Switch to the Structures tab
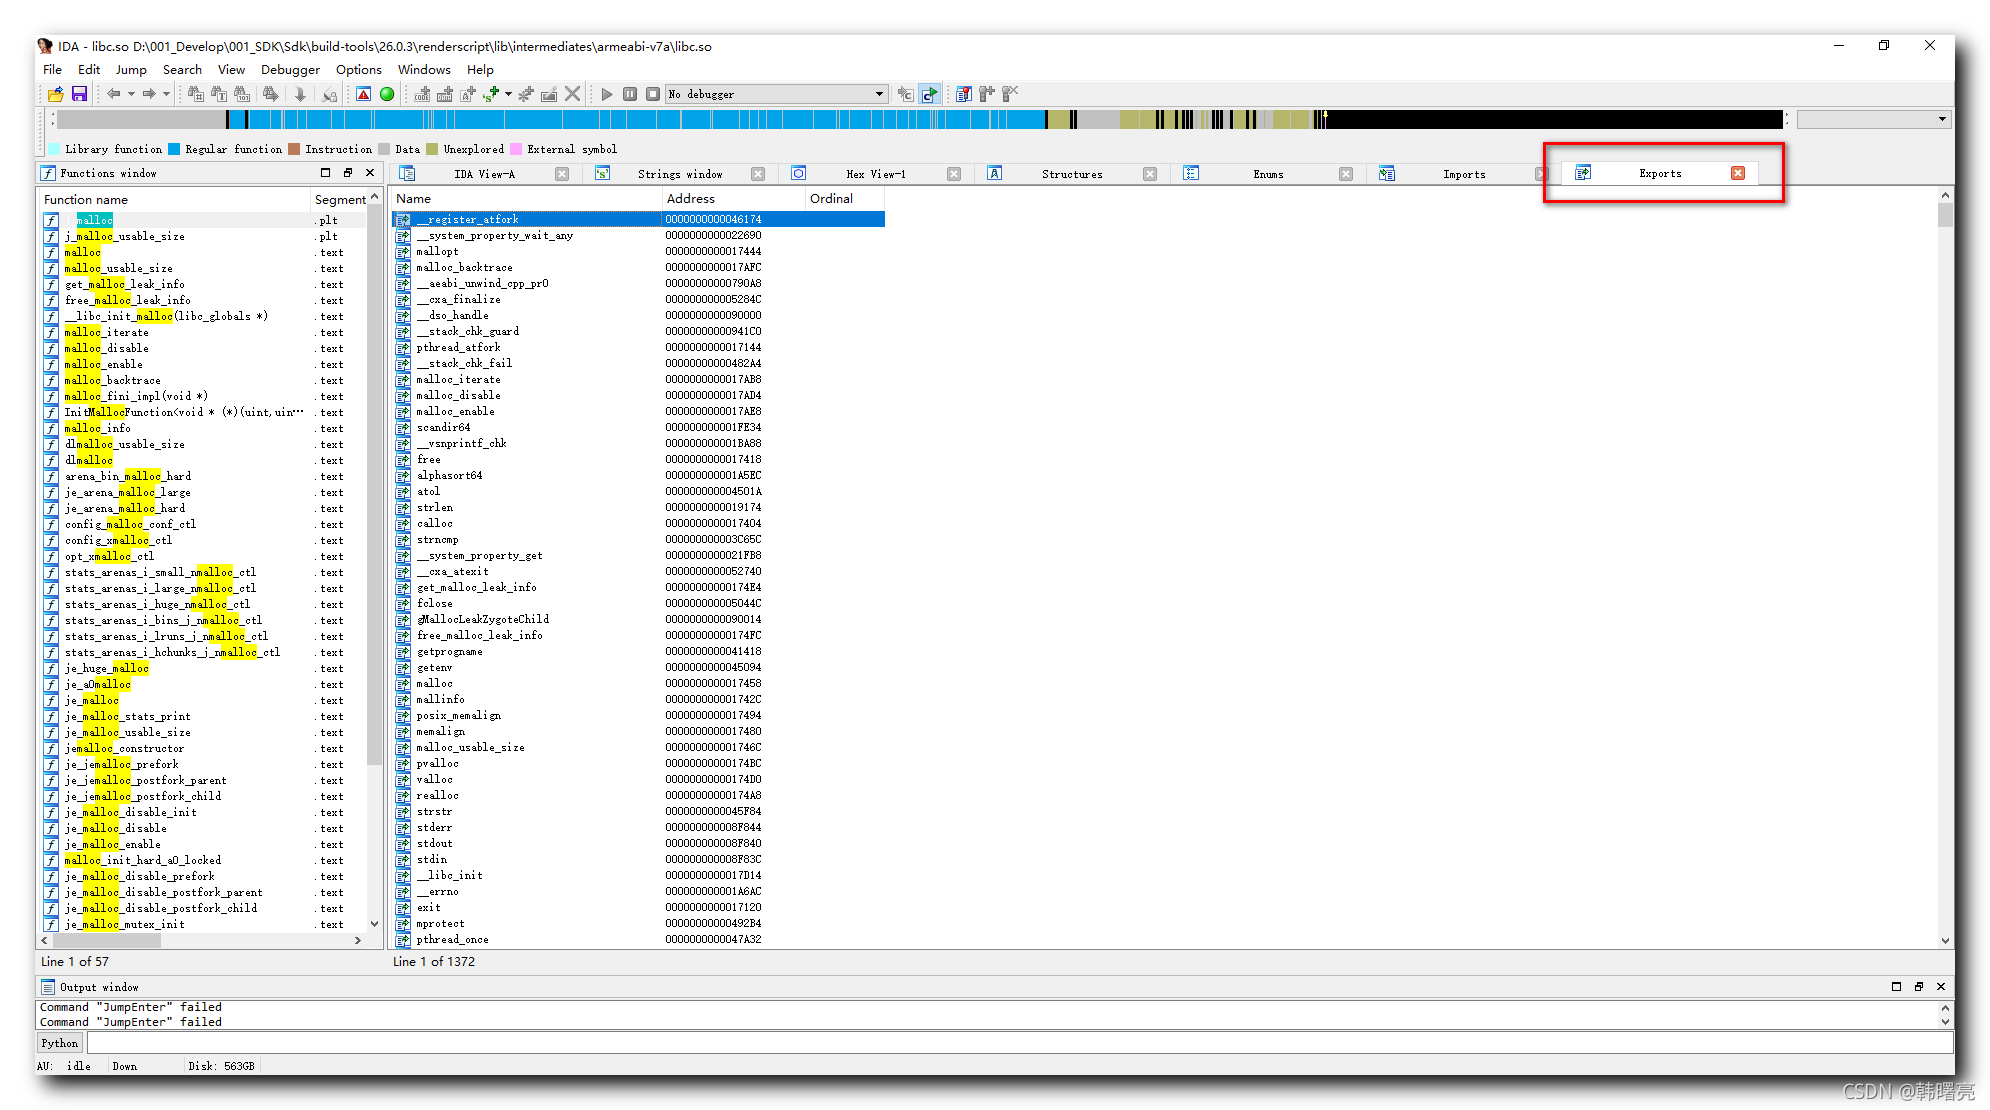 coord(1072,174)
